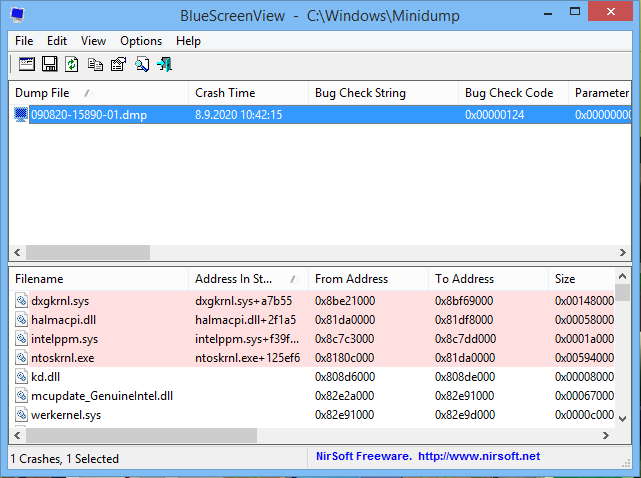Click the Exit door toolbar icon
The width and height of the screenshot is (641, 478).
164,64
